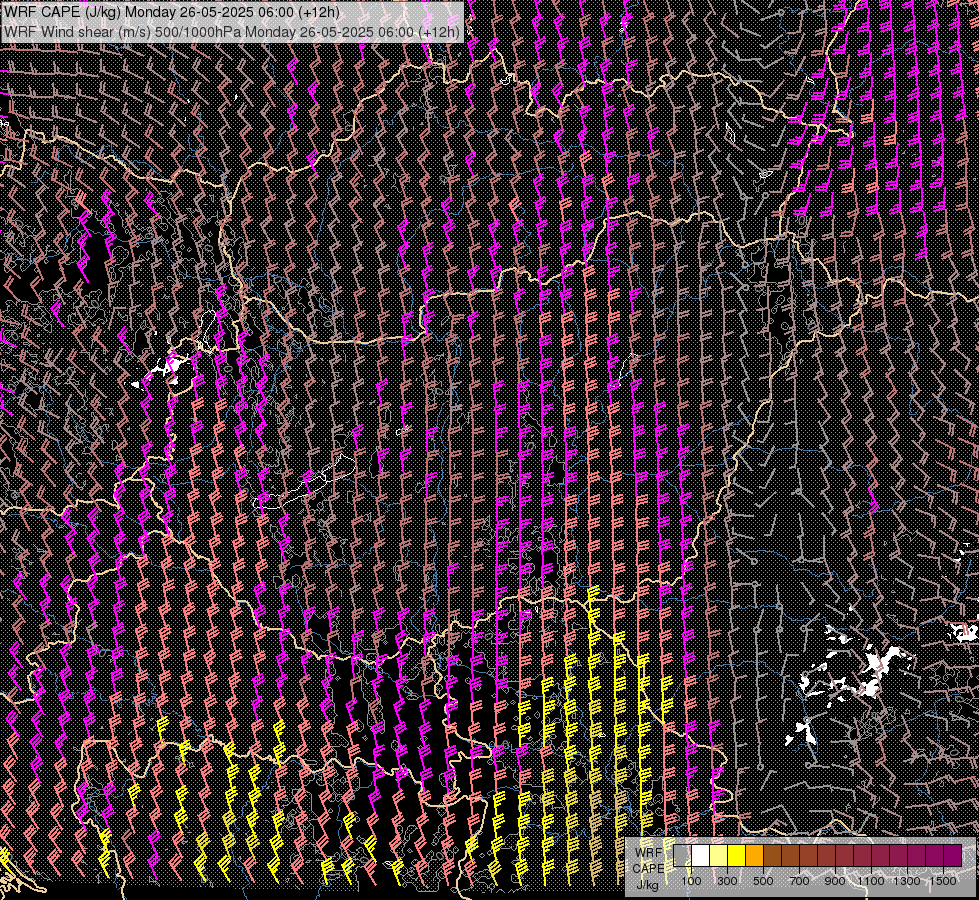The height and width of the screenshot is (900, 979).
Task: Click the WRF CAPE title line
Action: tap(172, 13)
